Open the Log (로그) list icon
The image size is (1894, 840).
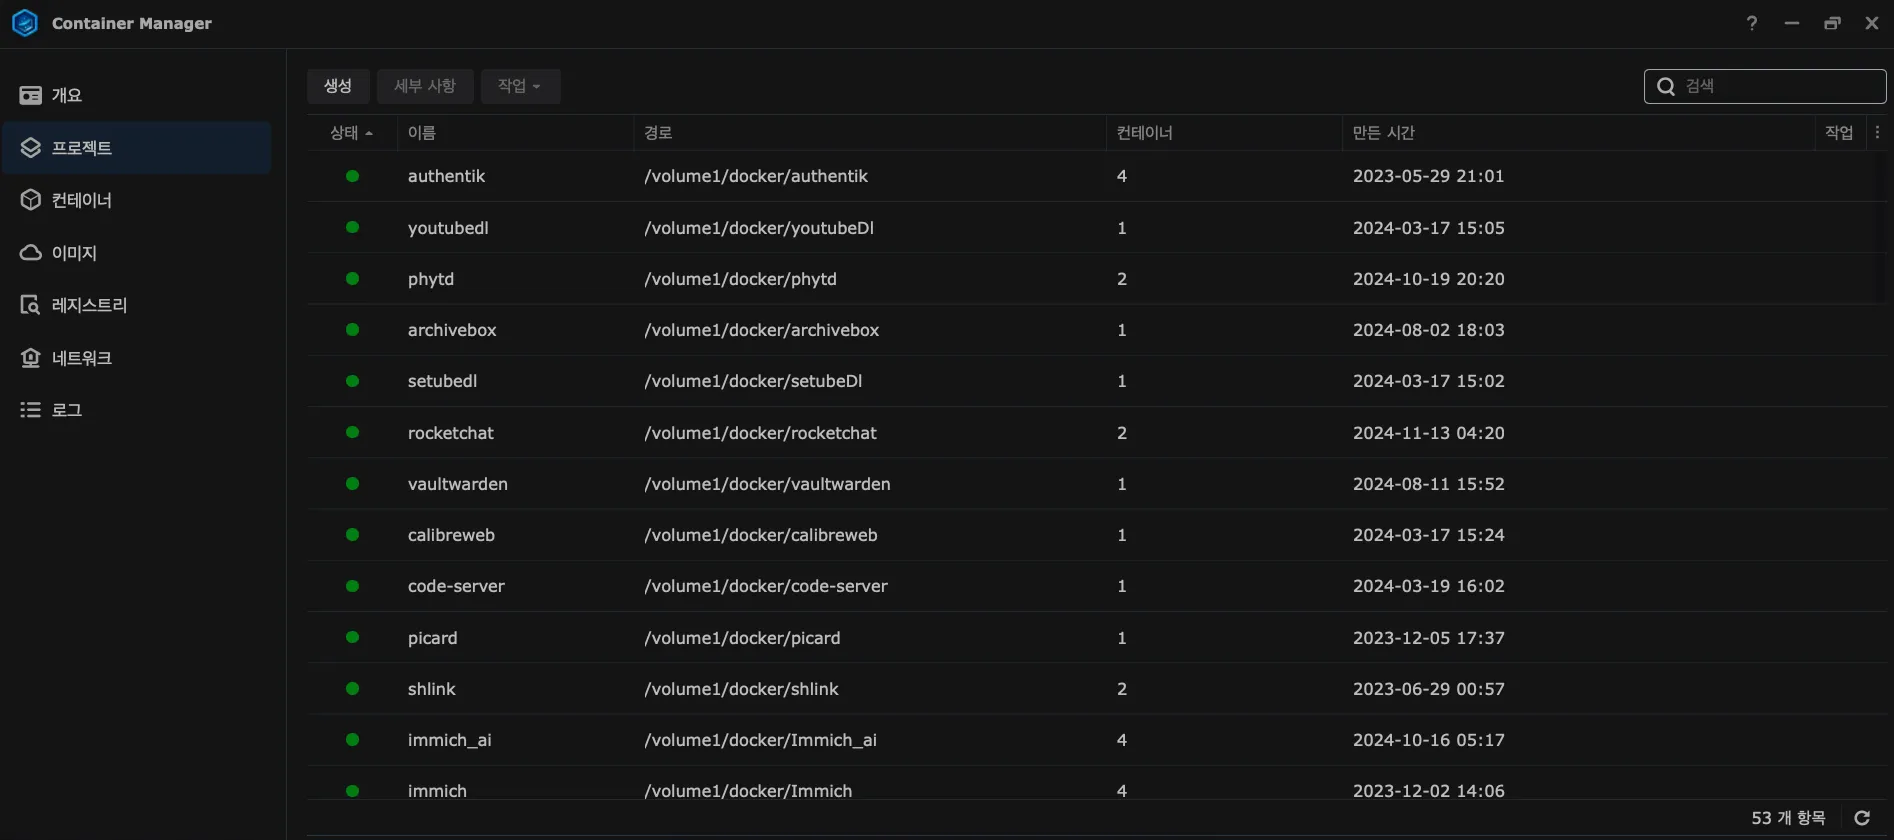pos(31,410)
